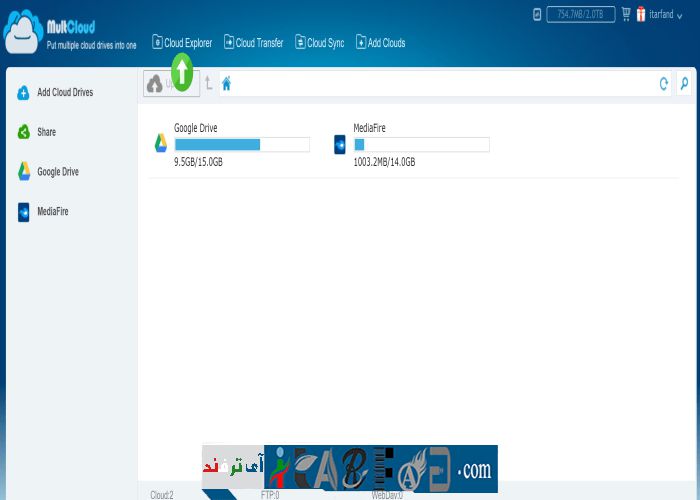Click the MediaFire storage usage bar
700x500 pixels.
tap(421, 145)
